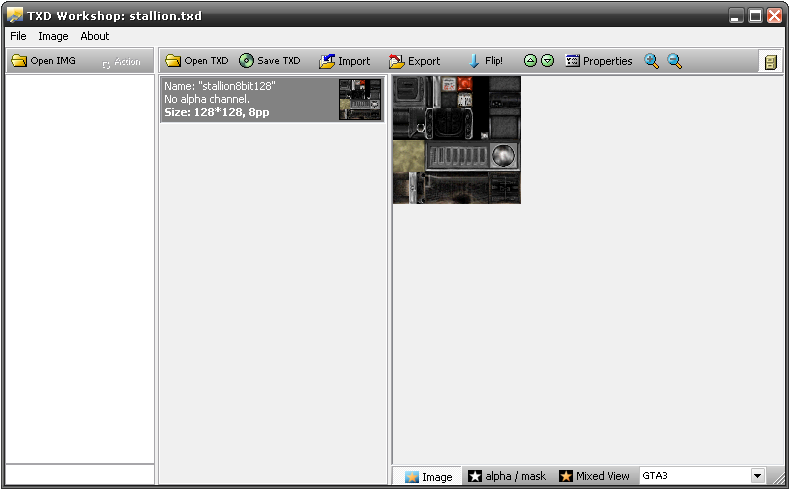The width and height of the screenshot is (790, 490).
Task: Switch to the Image view tab
Action: click(x=428, y=476)
